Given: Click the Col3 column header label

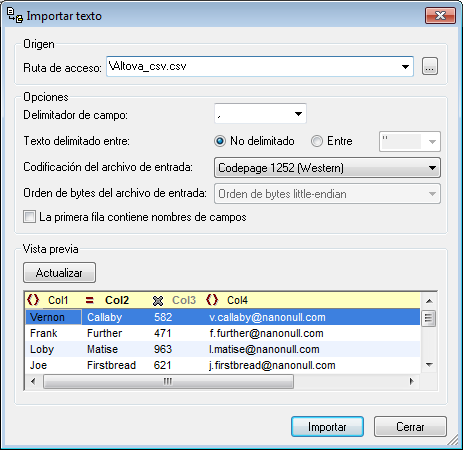Looking at the screenshot, I should point(184,300).
